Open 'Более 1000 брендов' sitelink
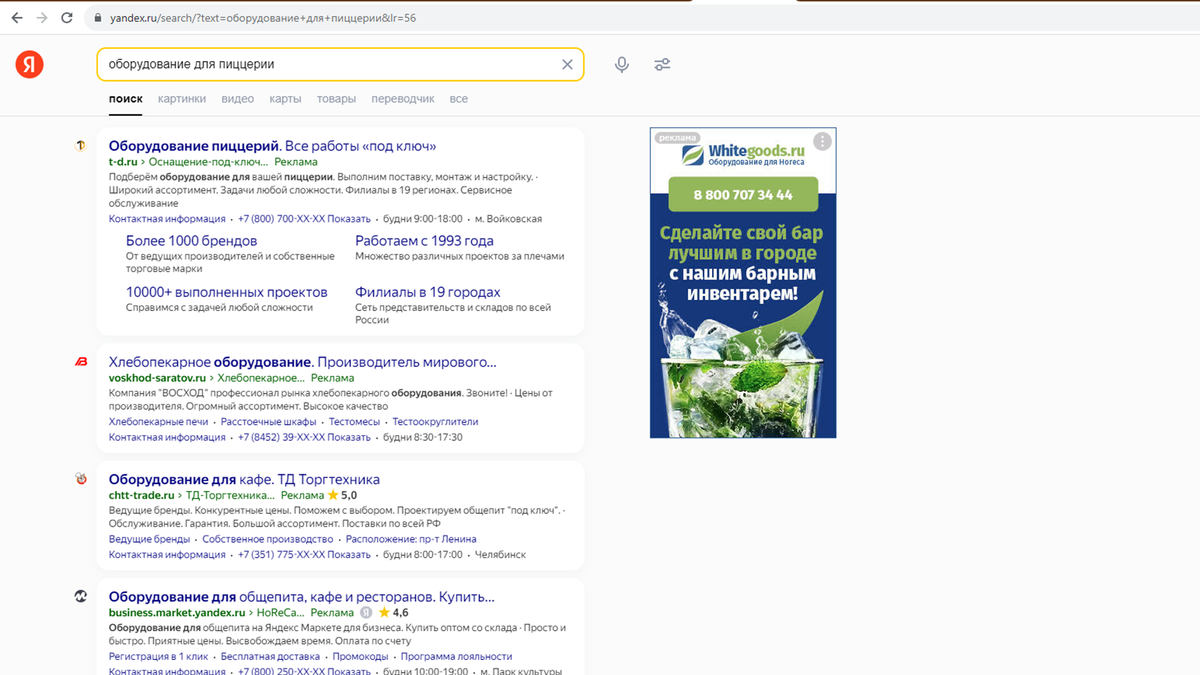This screenshot has height=675, width=1200. click(191, 241)
